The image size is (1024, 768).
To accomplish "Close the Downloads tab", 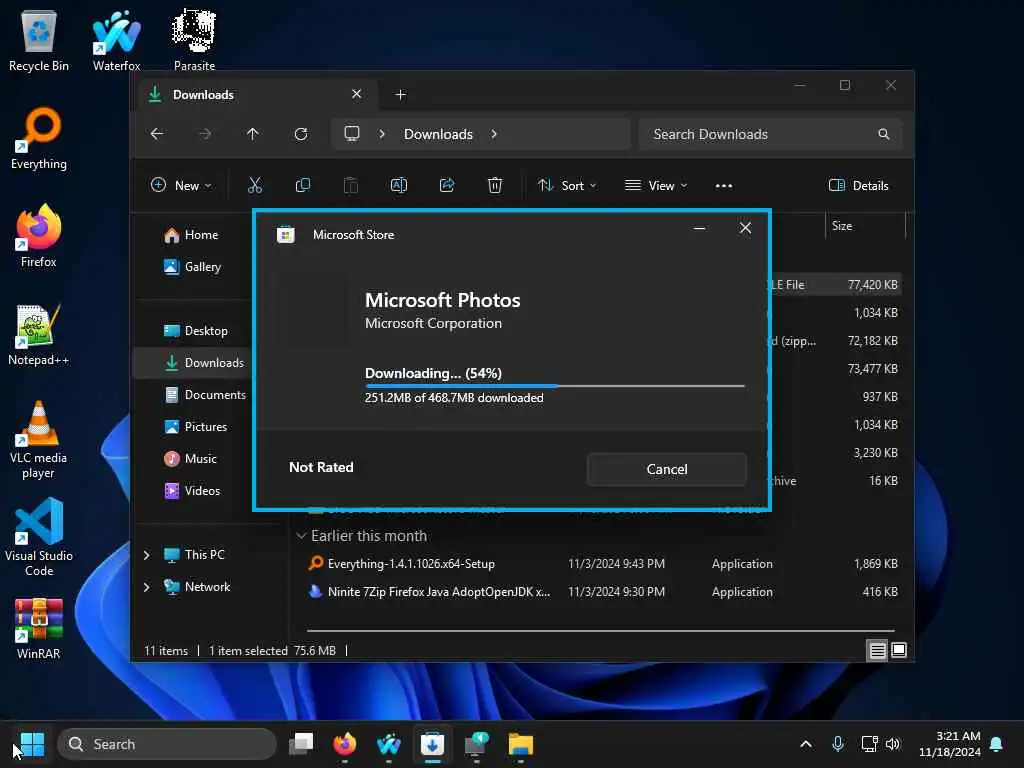I will 357,94.
